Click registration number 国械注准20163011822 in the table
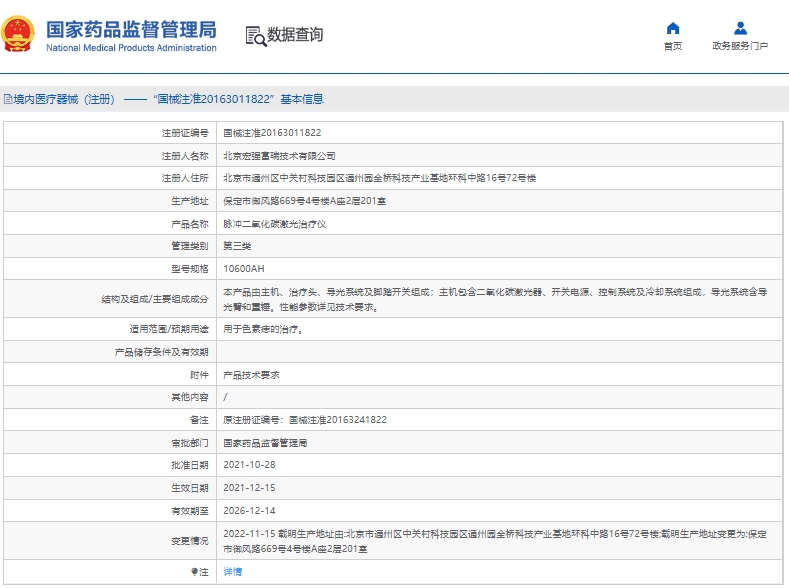The height and width of the screenshot is (588, 789). pyautogui.click(x=271, y=132)
